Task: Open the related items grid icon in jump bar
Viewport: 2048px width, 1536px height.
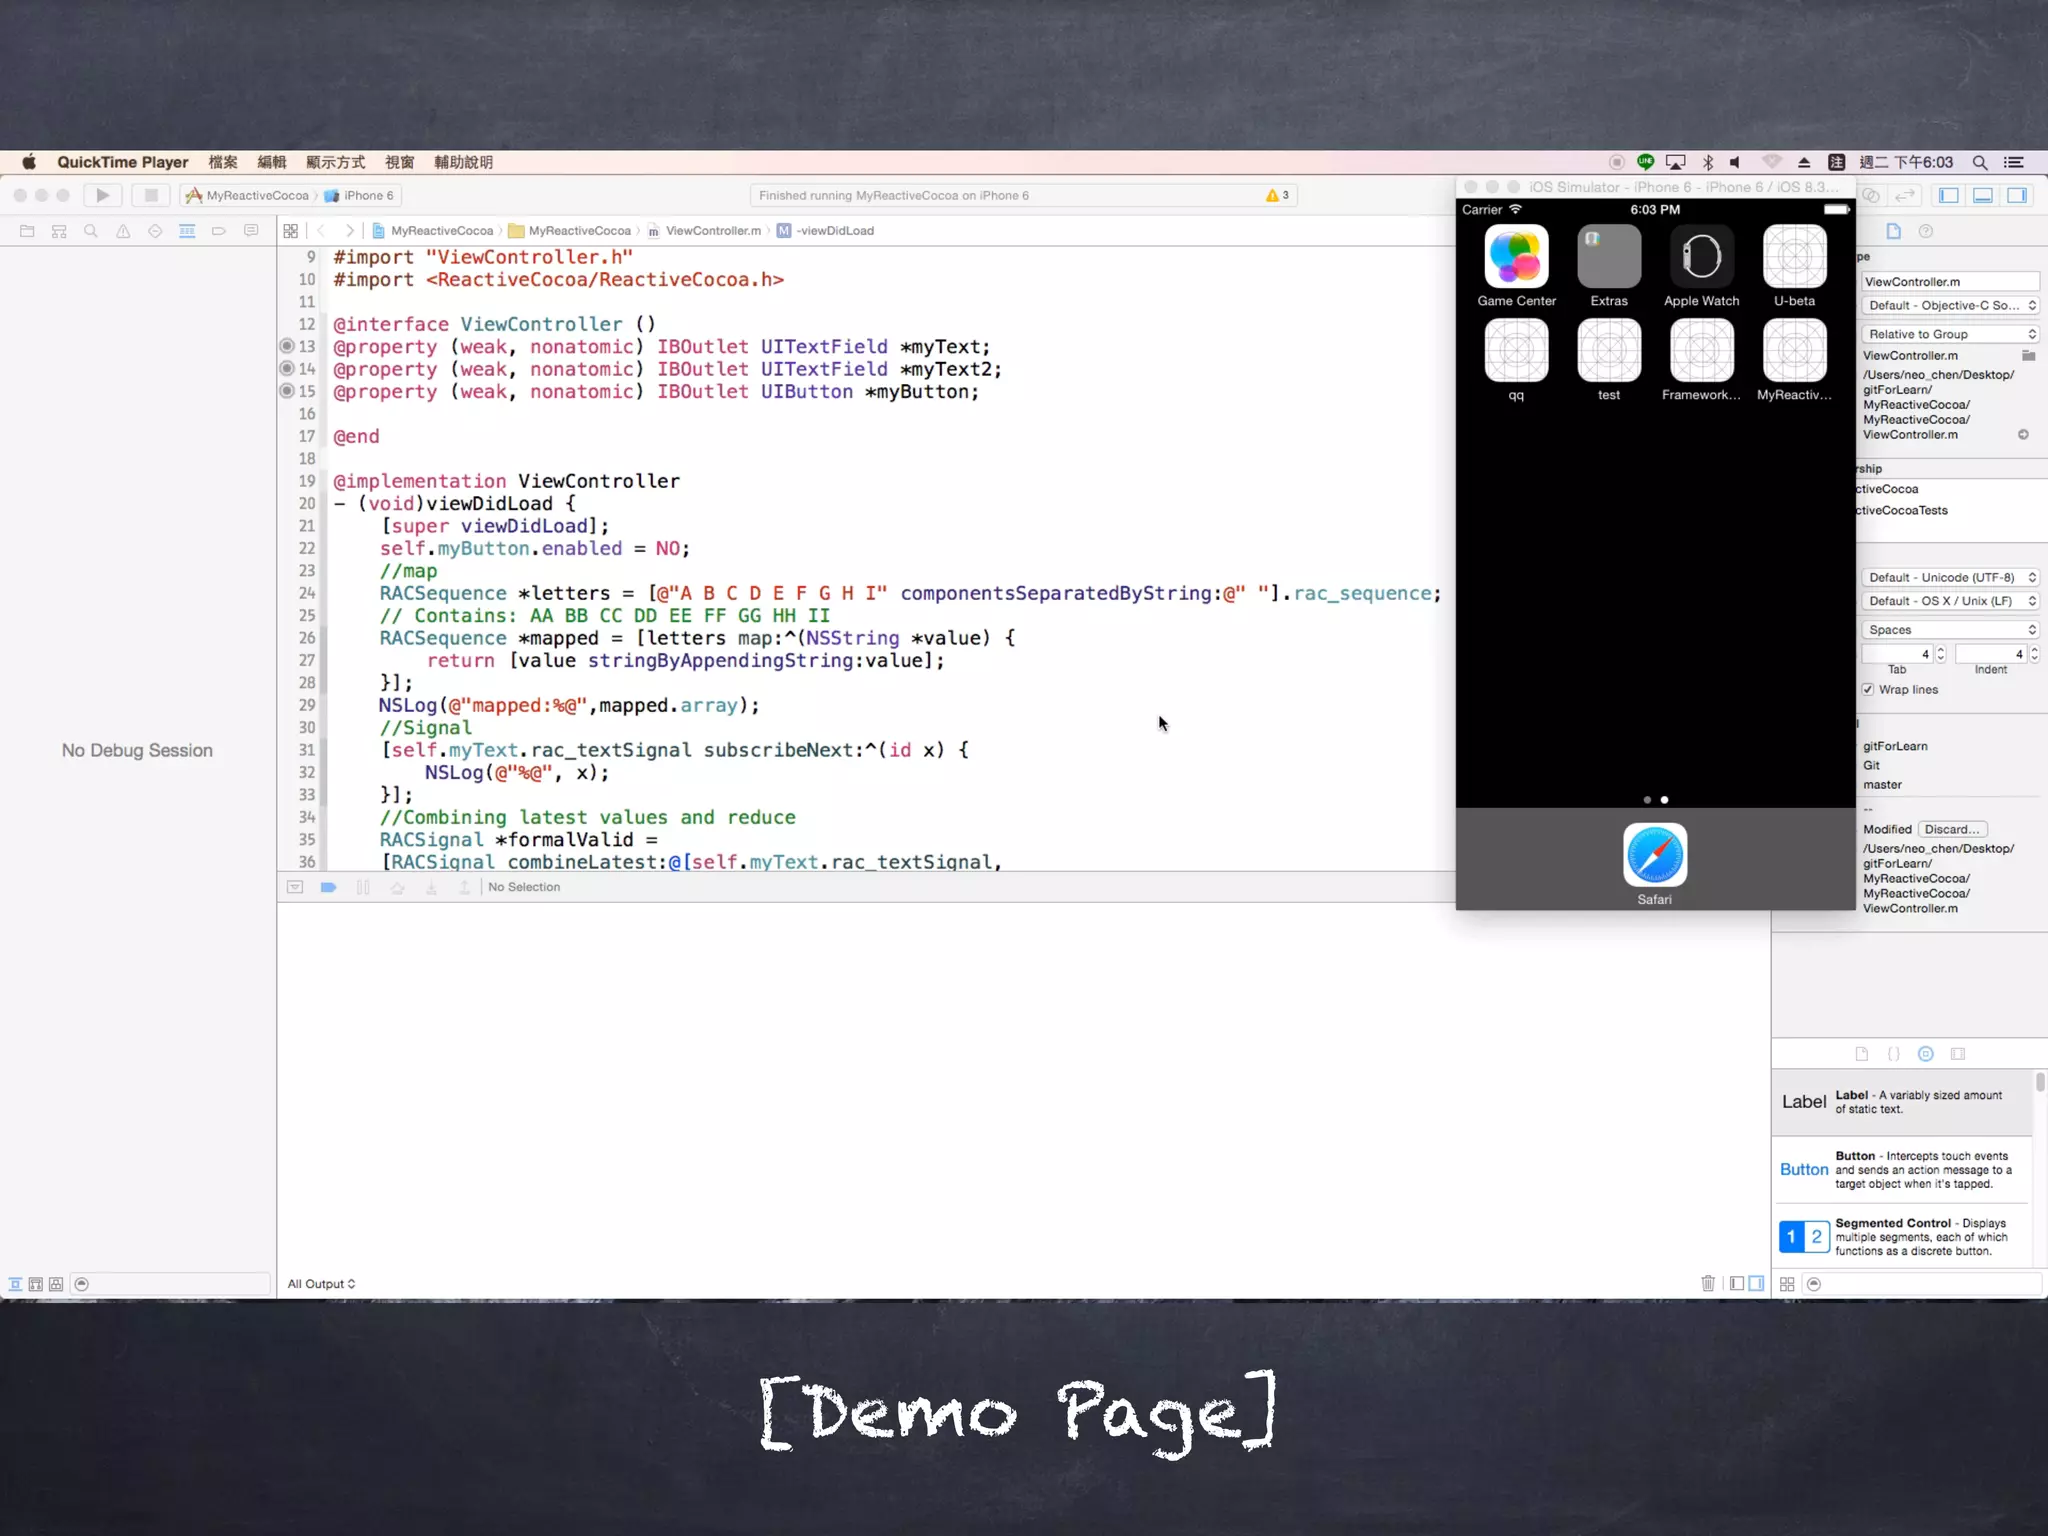Action: 290,231
